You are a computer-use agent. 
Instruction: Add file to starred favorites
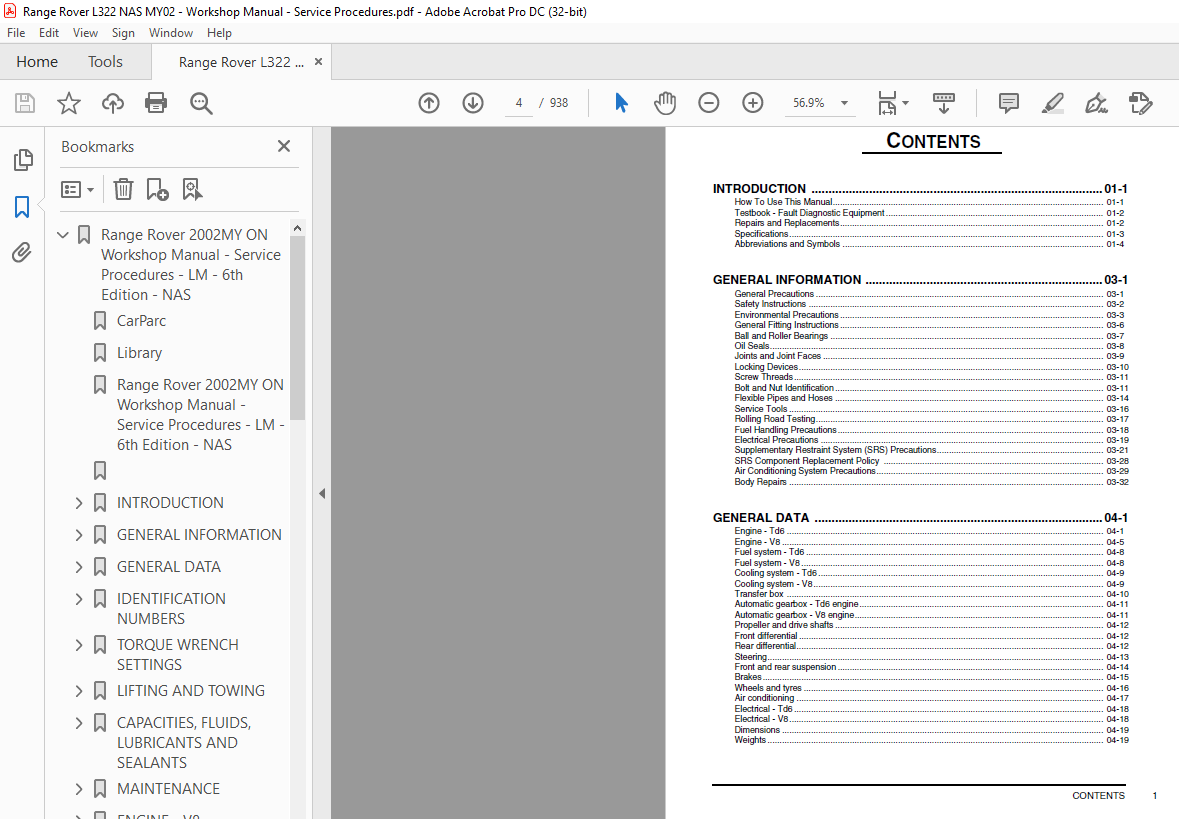click(68, 103)
